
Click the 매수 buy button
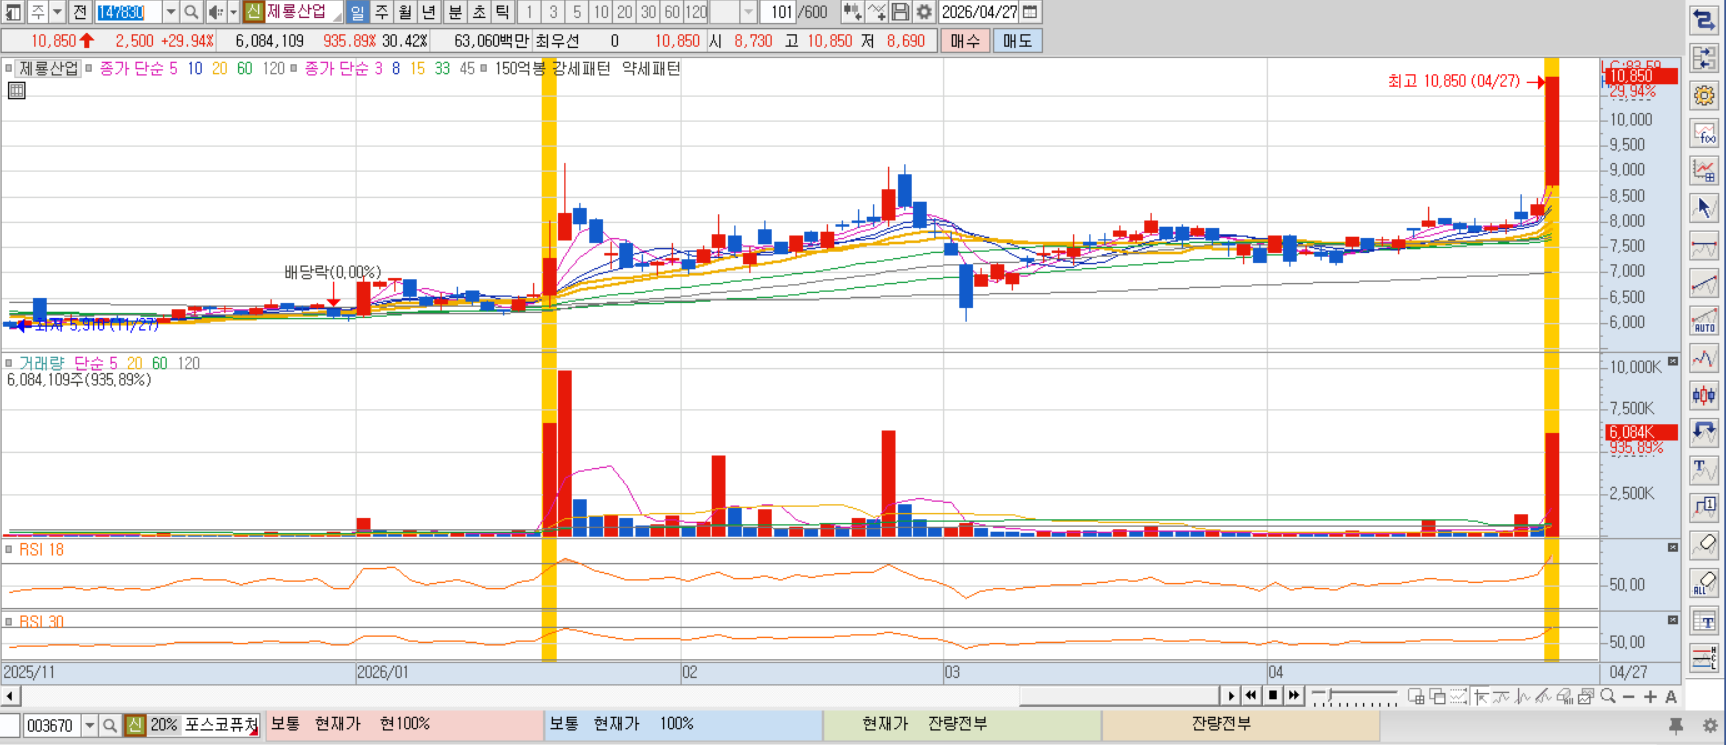965,41
